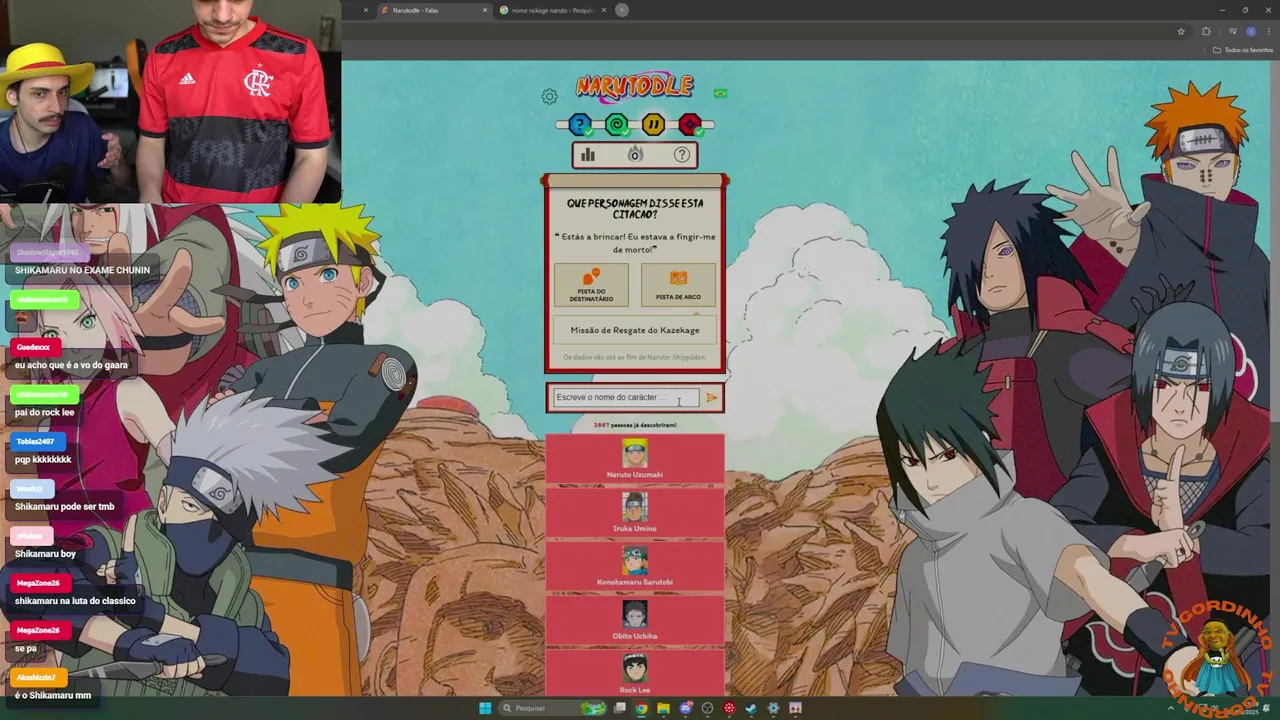Click the Konohamaru Sarutobi guess row
Screen dimensions: 1280x720
[x=635, y=567]
